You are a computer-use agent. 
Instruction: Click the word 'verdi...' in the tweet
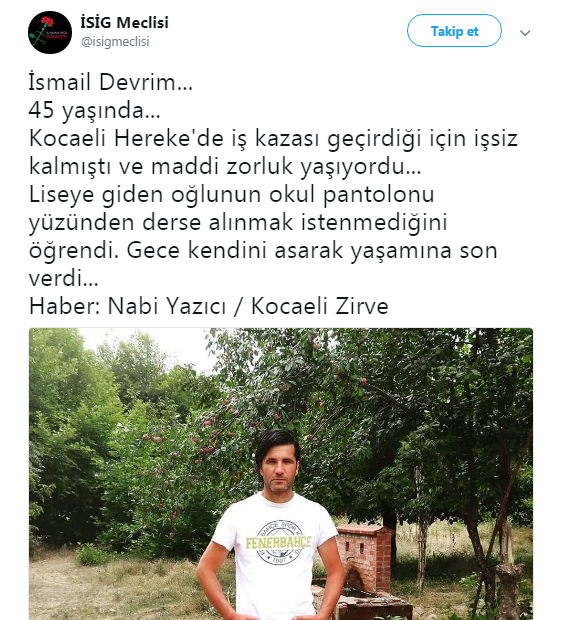point(63,278)
